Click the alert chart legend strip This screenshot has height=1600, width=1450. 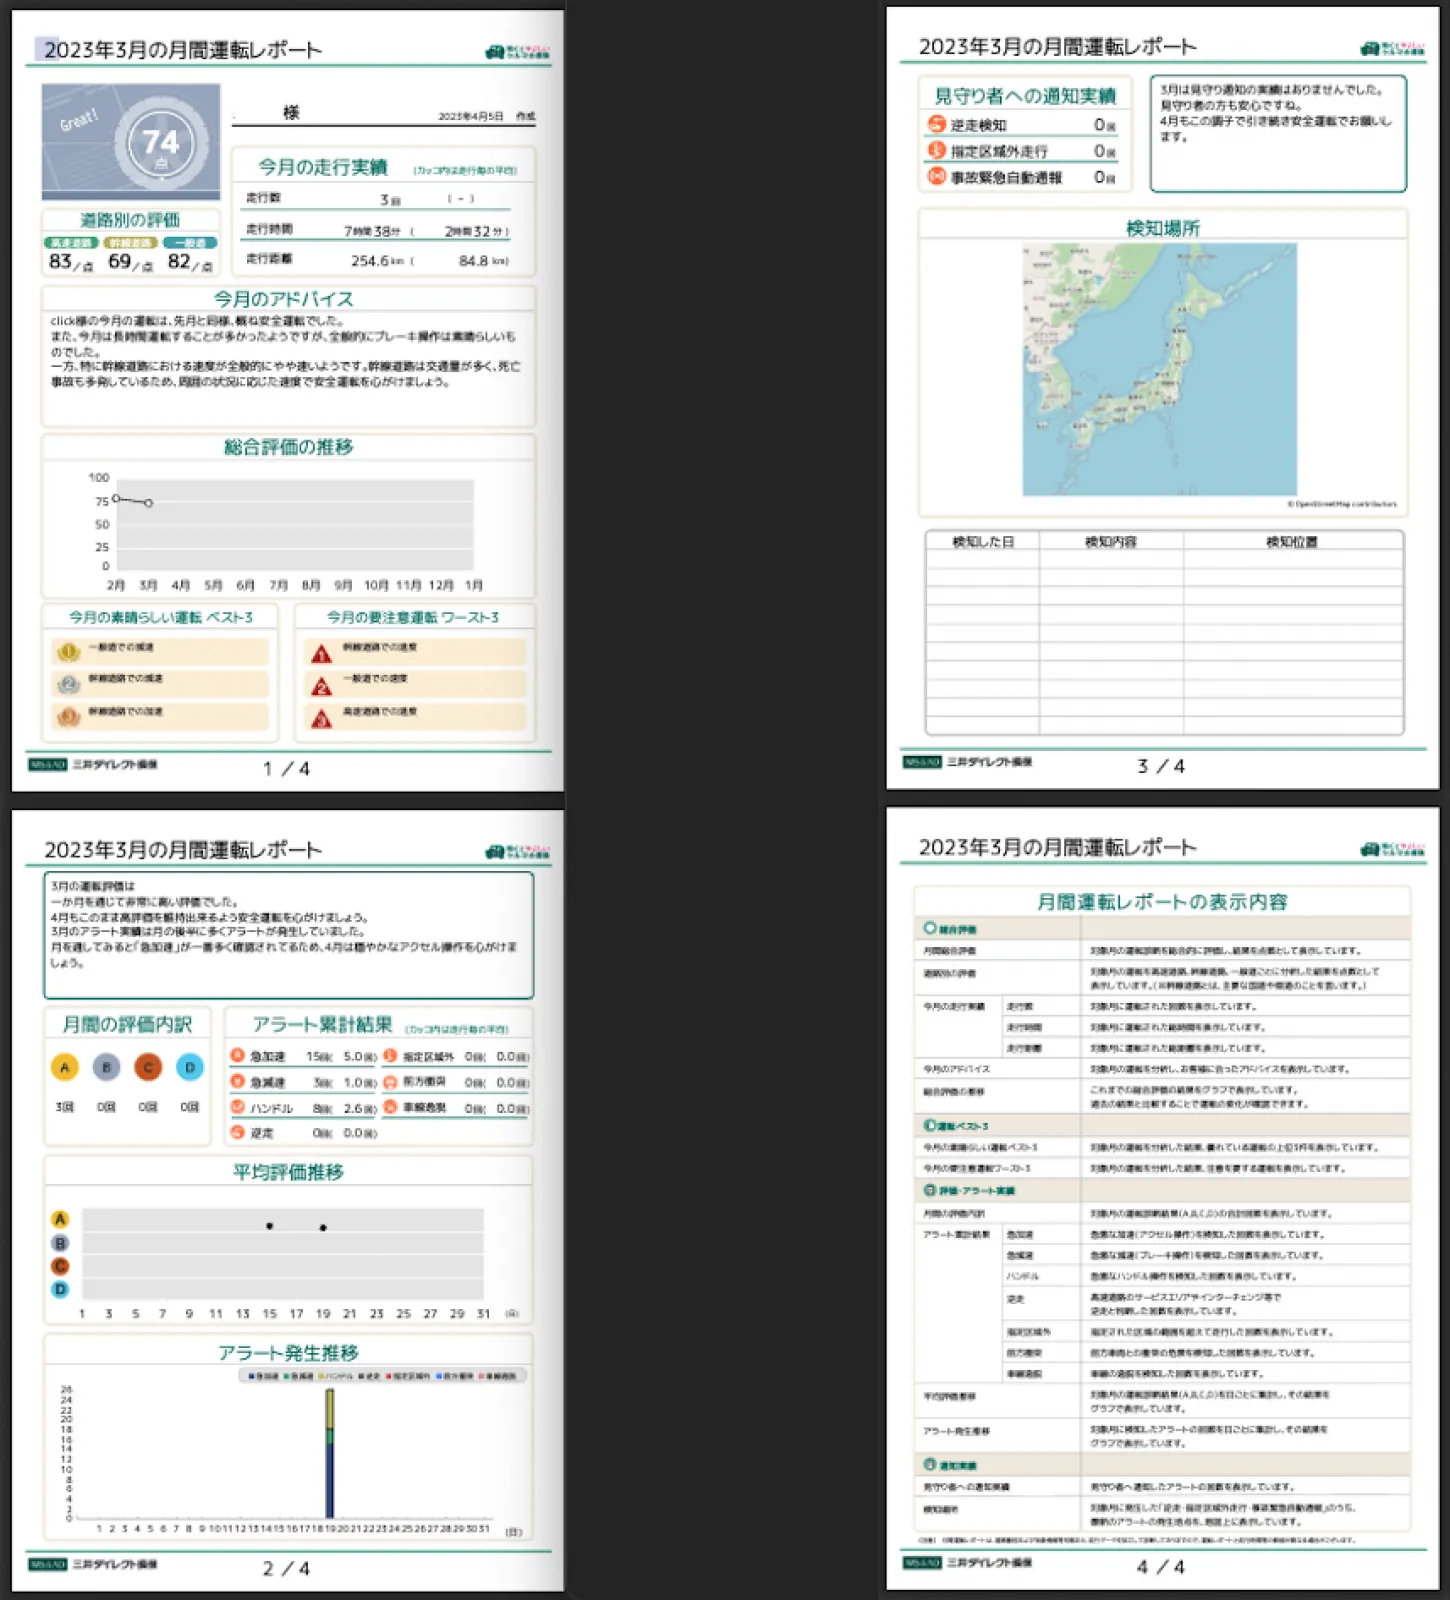tap(382, 1376)
